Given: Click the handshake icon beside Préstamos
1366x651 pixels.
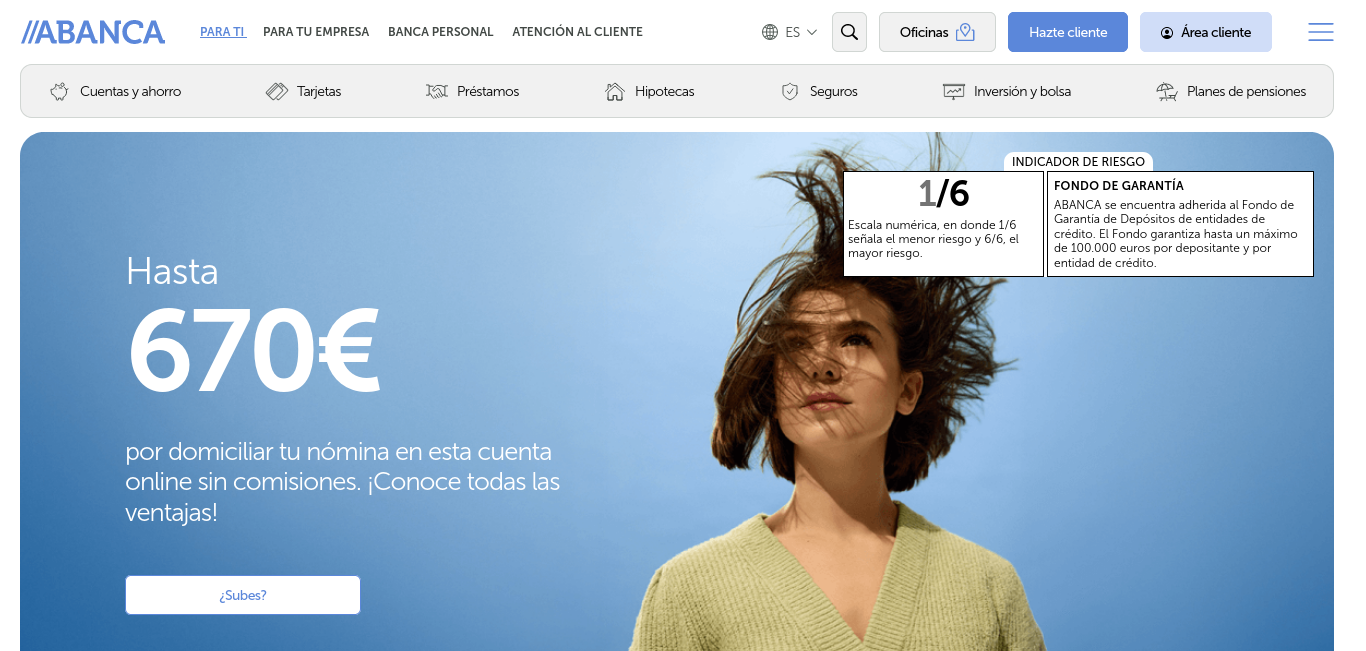Looking at the screenshot, I should pos(437,91).
